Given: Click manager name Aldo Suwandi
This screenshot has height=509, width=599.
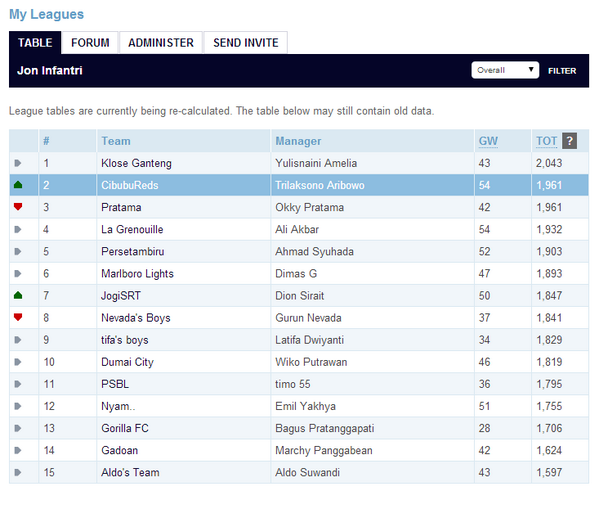Looking at the screenshot, I should click(307, 473).
